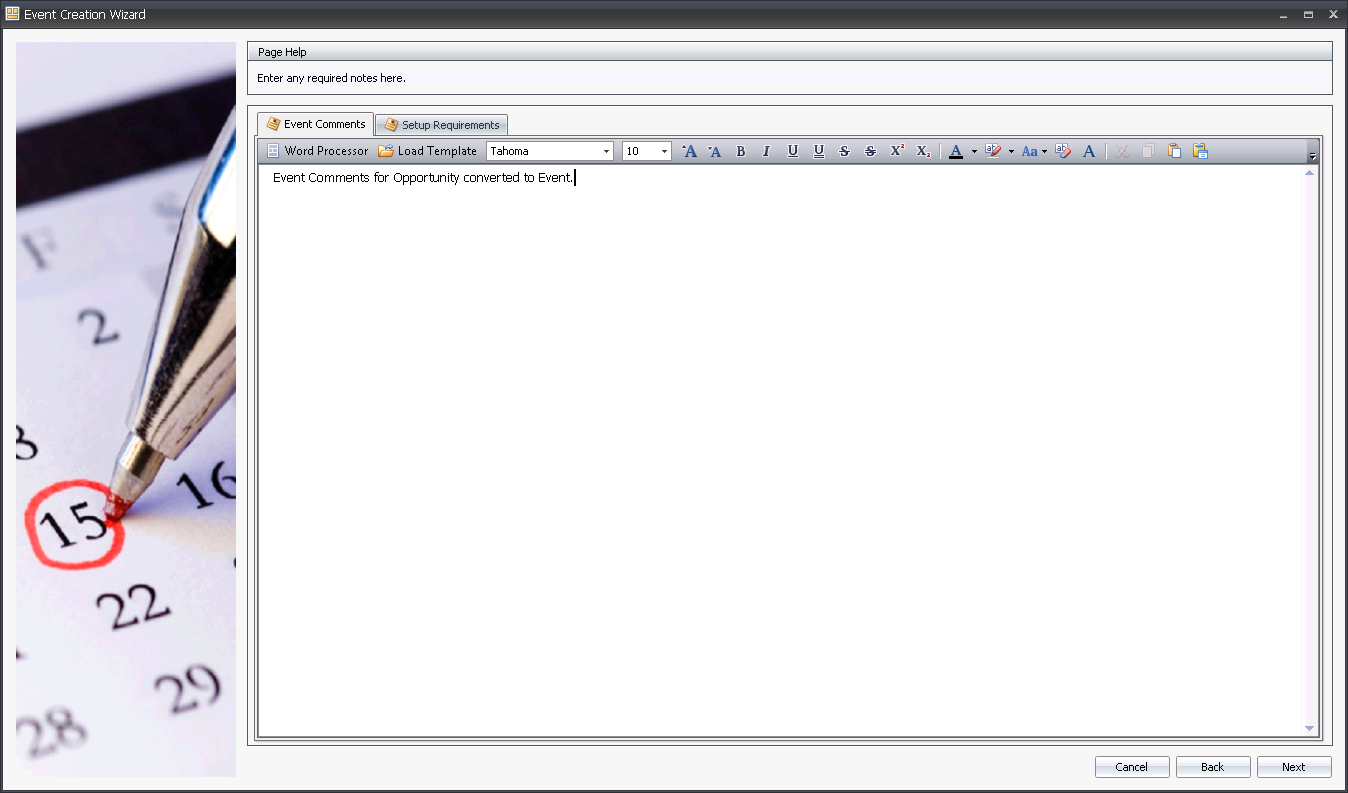Expand the font color dropdown arrow
This screenshot has height=793, width=1348.
pyautogui.click(x=974, y=152)
